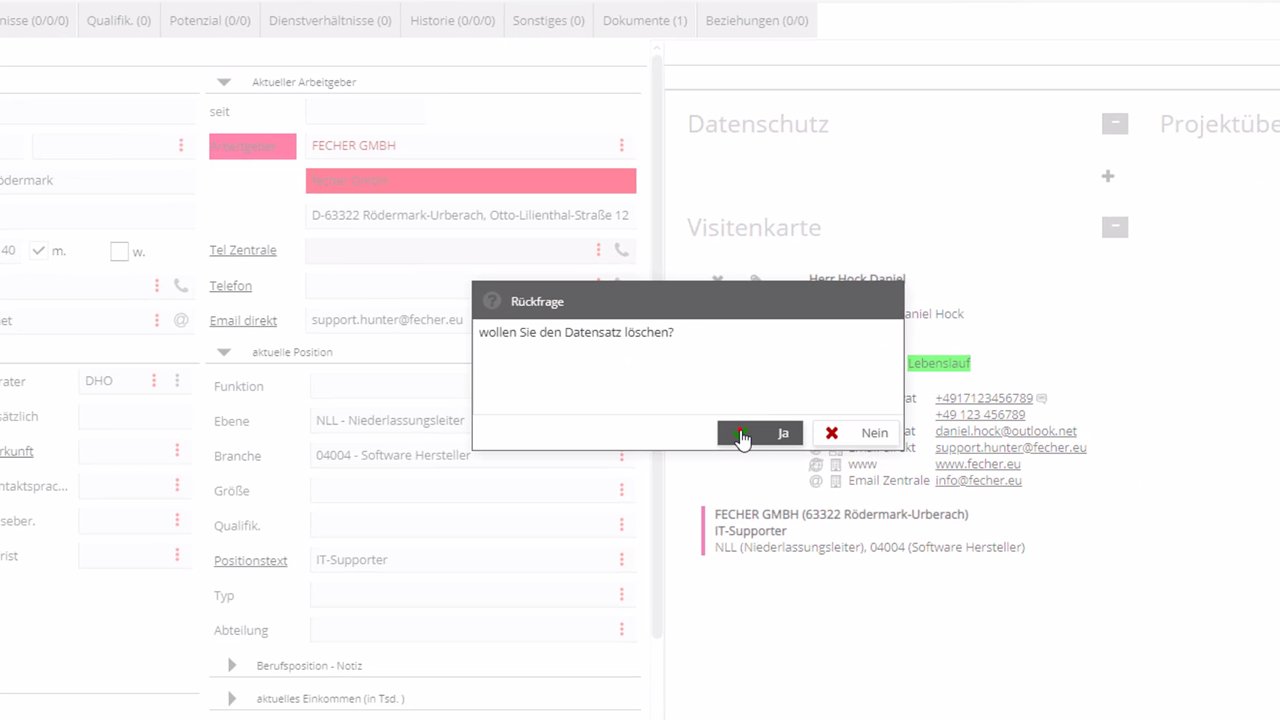Click the form panel vertical scrollbar

(657, 345)
